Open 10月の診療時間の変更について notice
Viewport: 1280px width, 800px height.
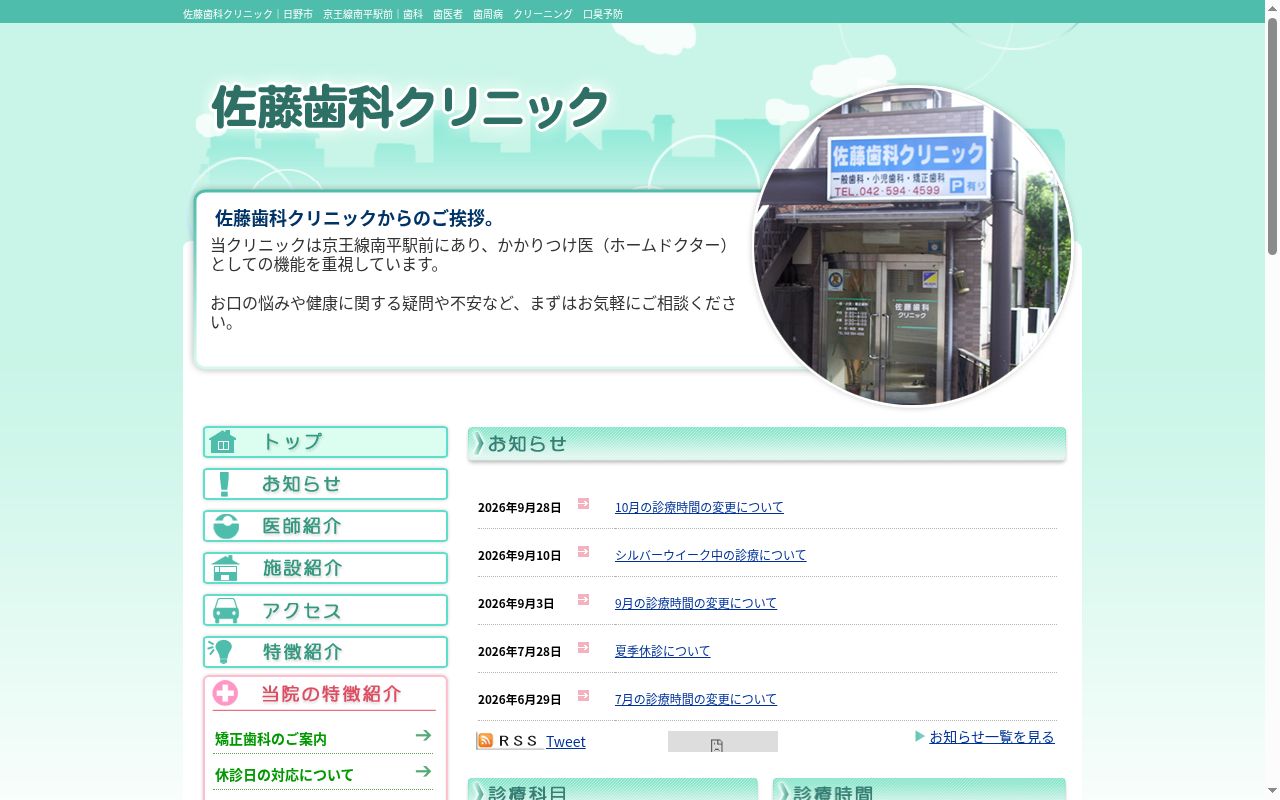[x=699, y=507]
